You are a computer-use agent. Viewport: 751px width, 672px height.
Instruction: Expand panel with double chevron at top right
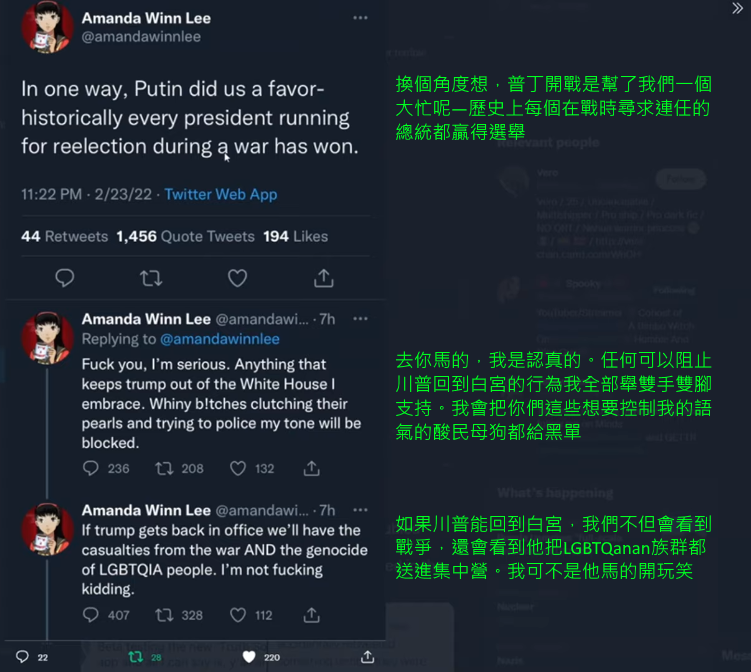point(738,8)
